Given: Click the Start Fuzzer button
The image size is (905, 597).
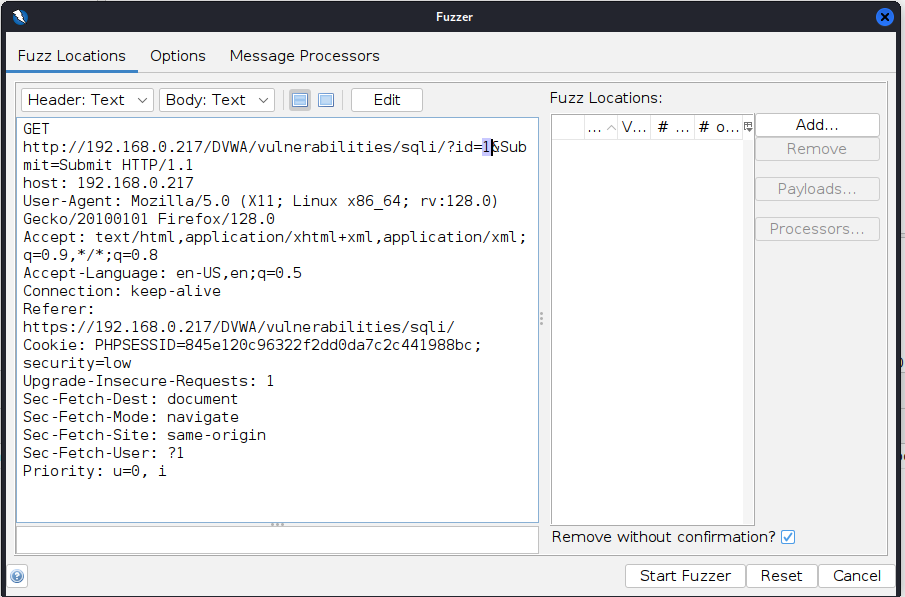Looking at the screenshot, I should [685, 576].
